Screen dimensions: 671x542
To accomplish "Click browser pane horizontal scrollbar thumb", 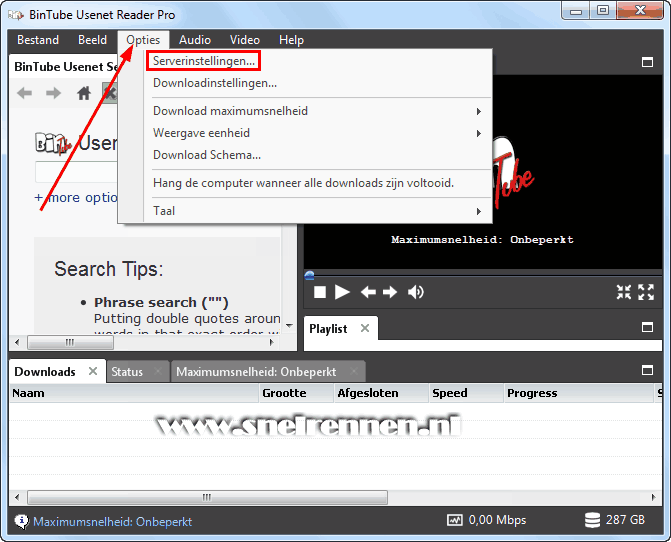I will (x=70, y=342).
